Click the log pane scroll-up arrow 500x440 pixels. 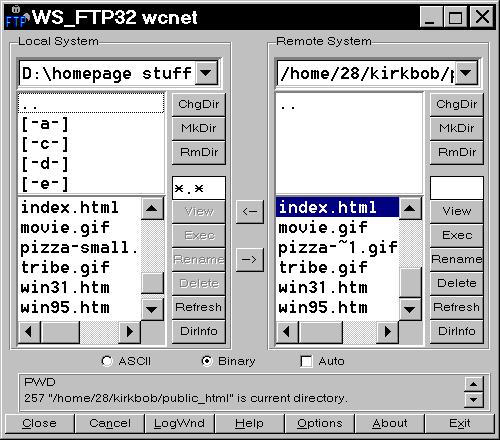[474, 384]
